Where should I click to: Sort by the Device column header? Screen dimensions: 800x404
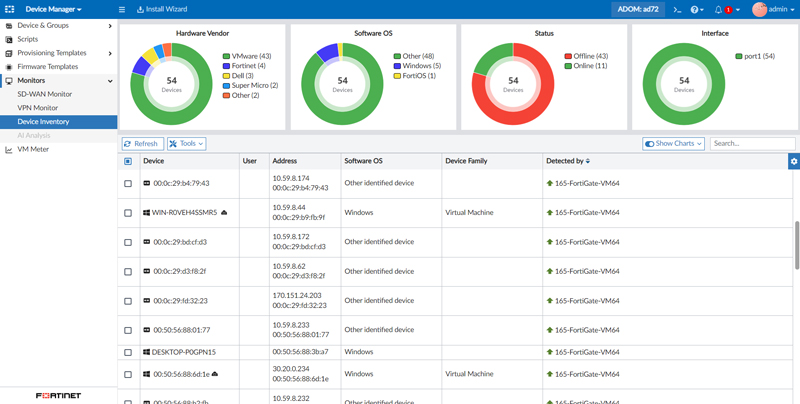154,161
